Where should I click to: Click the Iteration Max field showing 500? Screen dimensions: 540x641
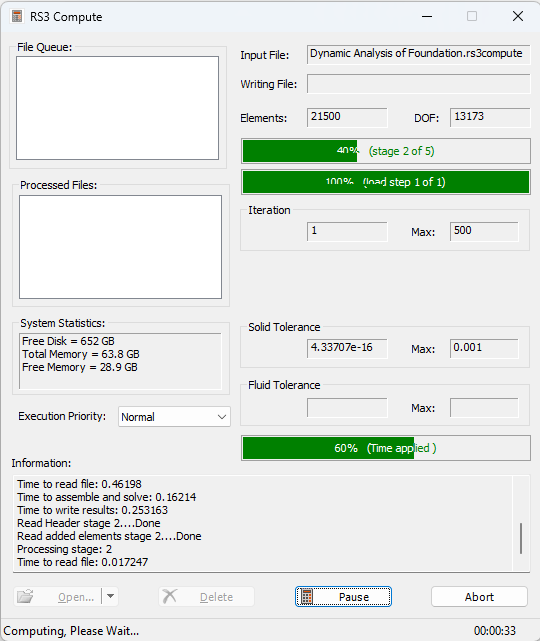(484, 232)
